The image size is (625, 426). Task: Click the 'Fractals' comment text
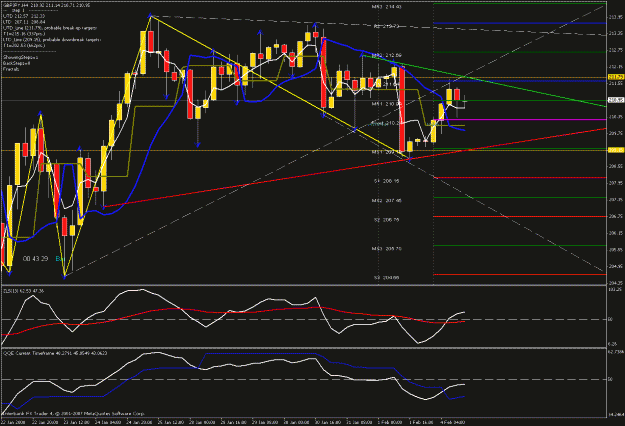pyautogui.click(x=11, y=69)
